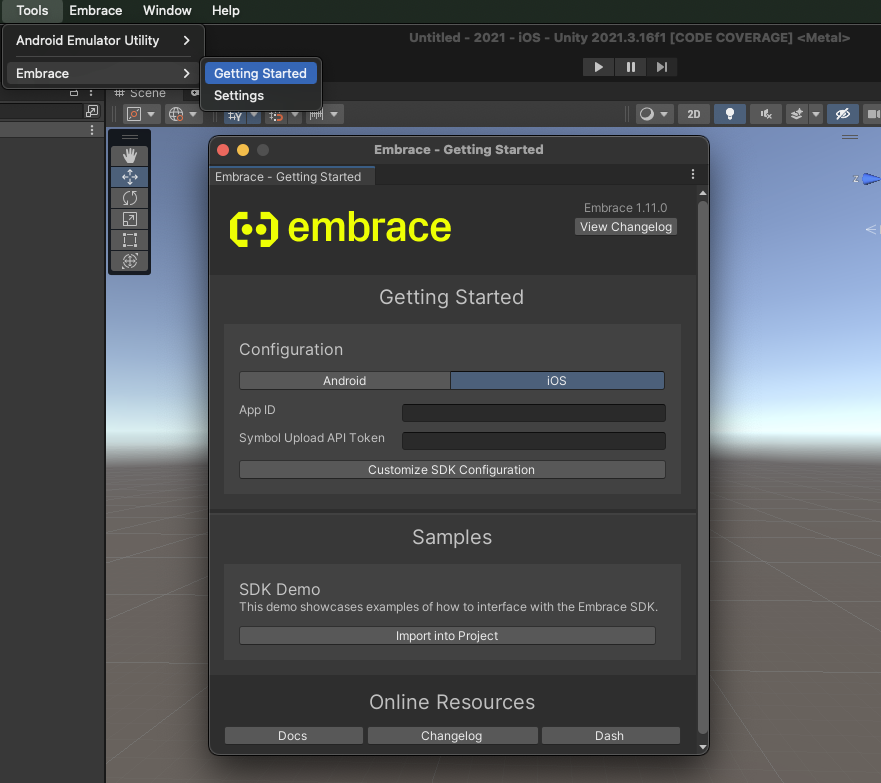Open the Help menu
The image size is (881, 783).
pos(225,11)
